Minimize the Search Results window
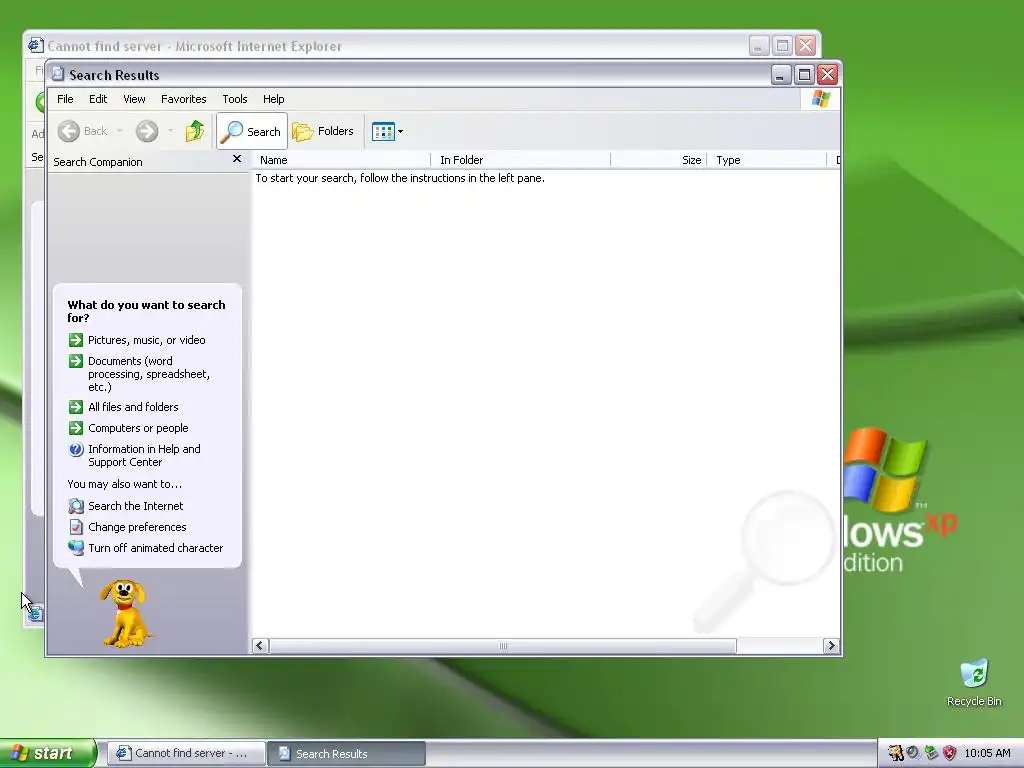 pyautogui.click(x=781, y=75)
